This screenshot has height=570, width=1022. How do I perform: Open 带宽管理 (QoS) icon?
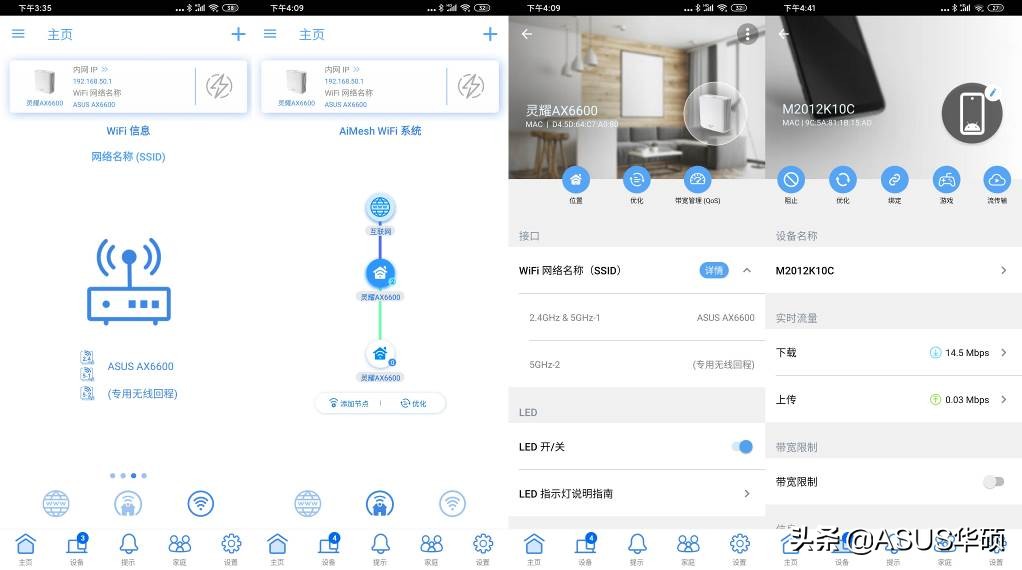697,179
